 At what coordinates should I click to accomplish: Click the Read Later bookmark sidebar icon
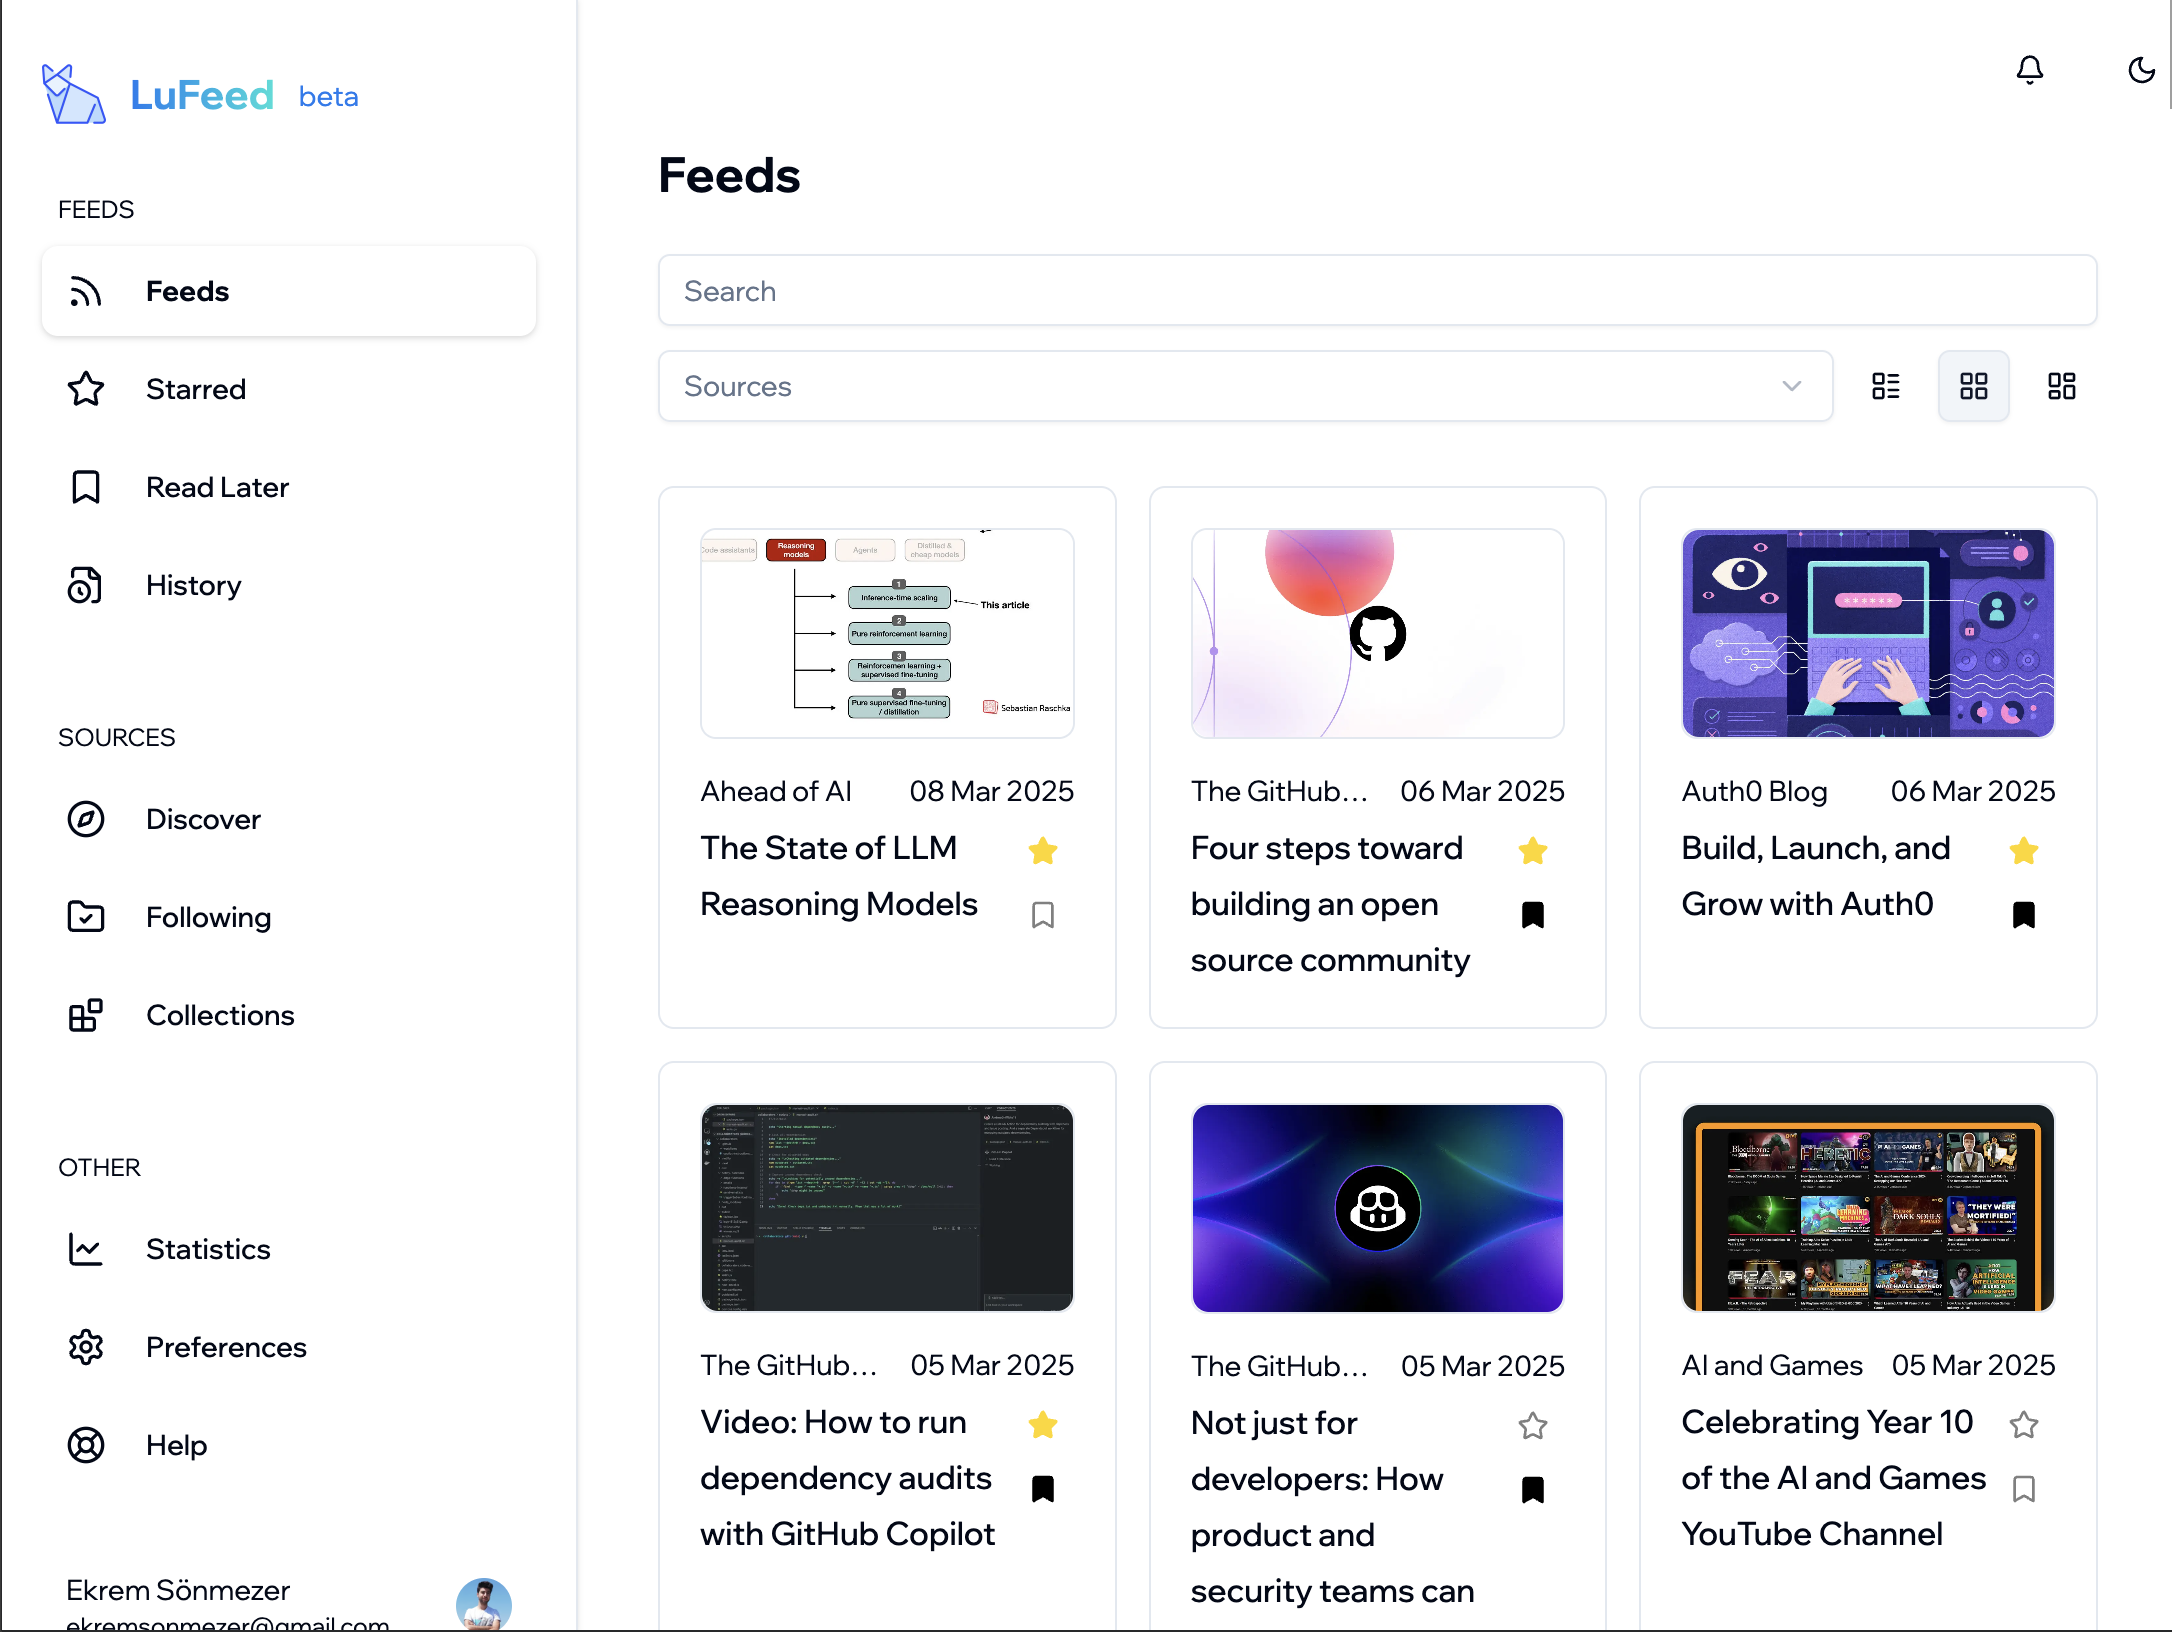point(86,487)
